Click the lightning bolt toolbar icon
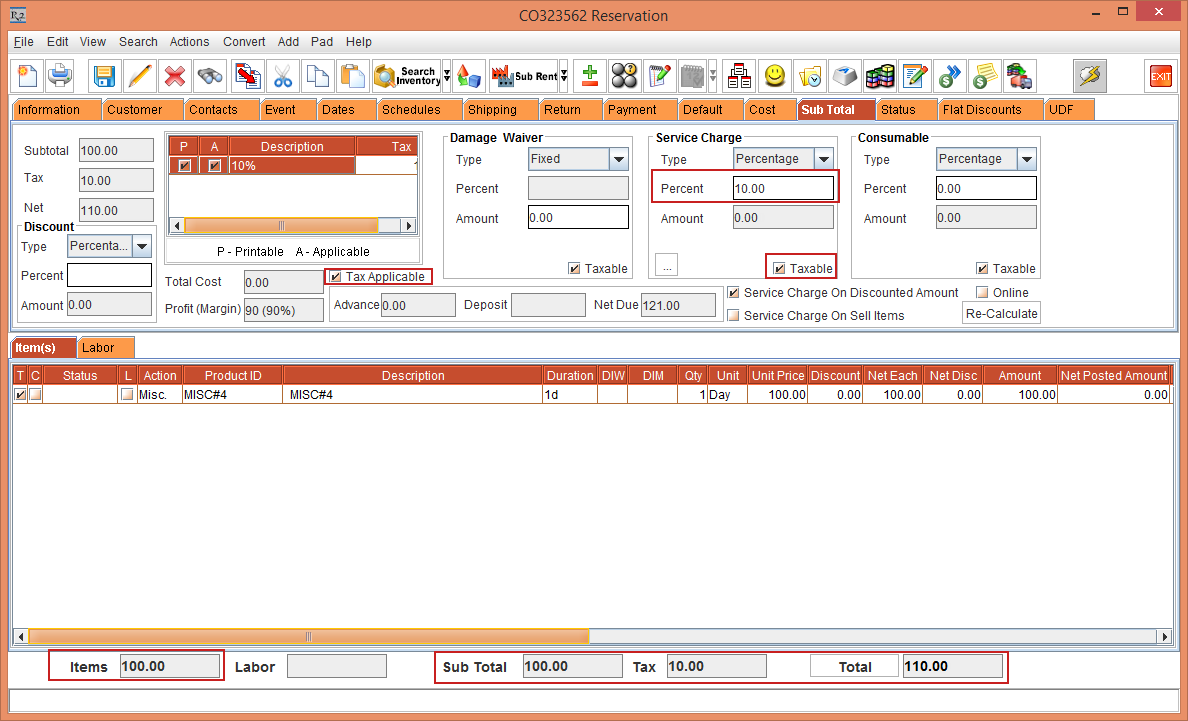The image size is (1188, 721). [1089, 76]
